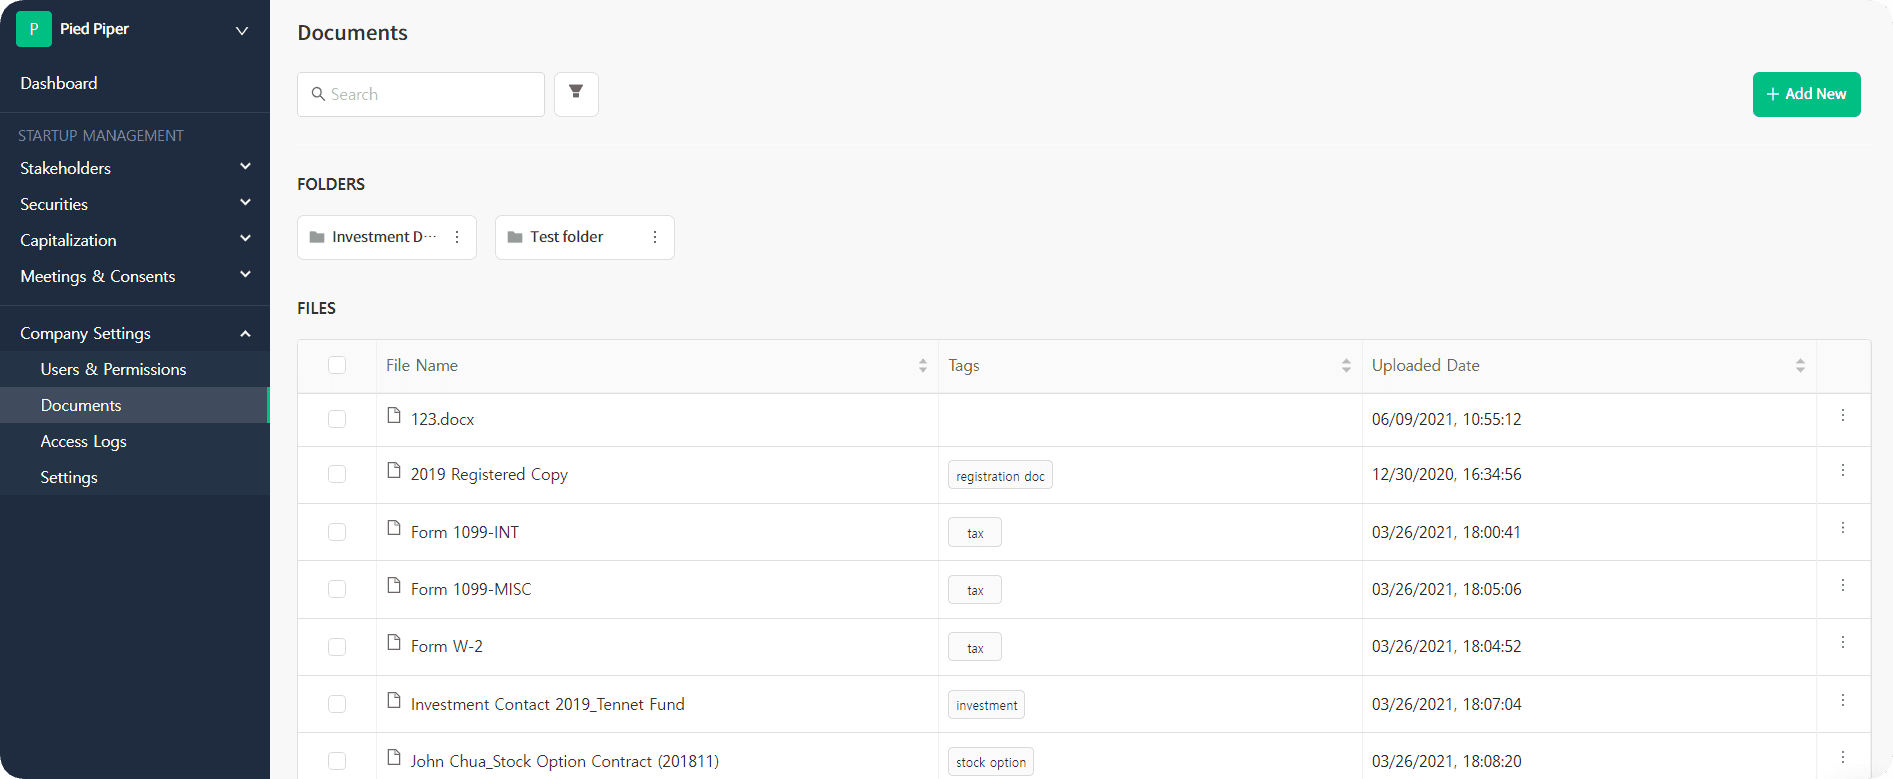Check the box for Form W-2
The width and height of the screenshot is (1893, 779).
tap(337, 647)
